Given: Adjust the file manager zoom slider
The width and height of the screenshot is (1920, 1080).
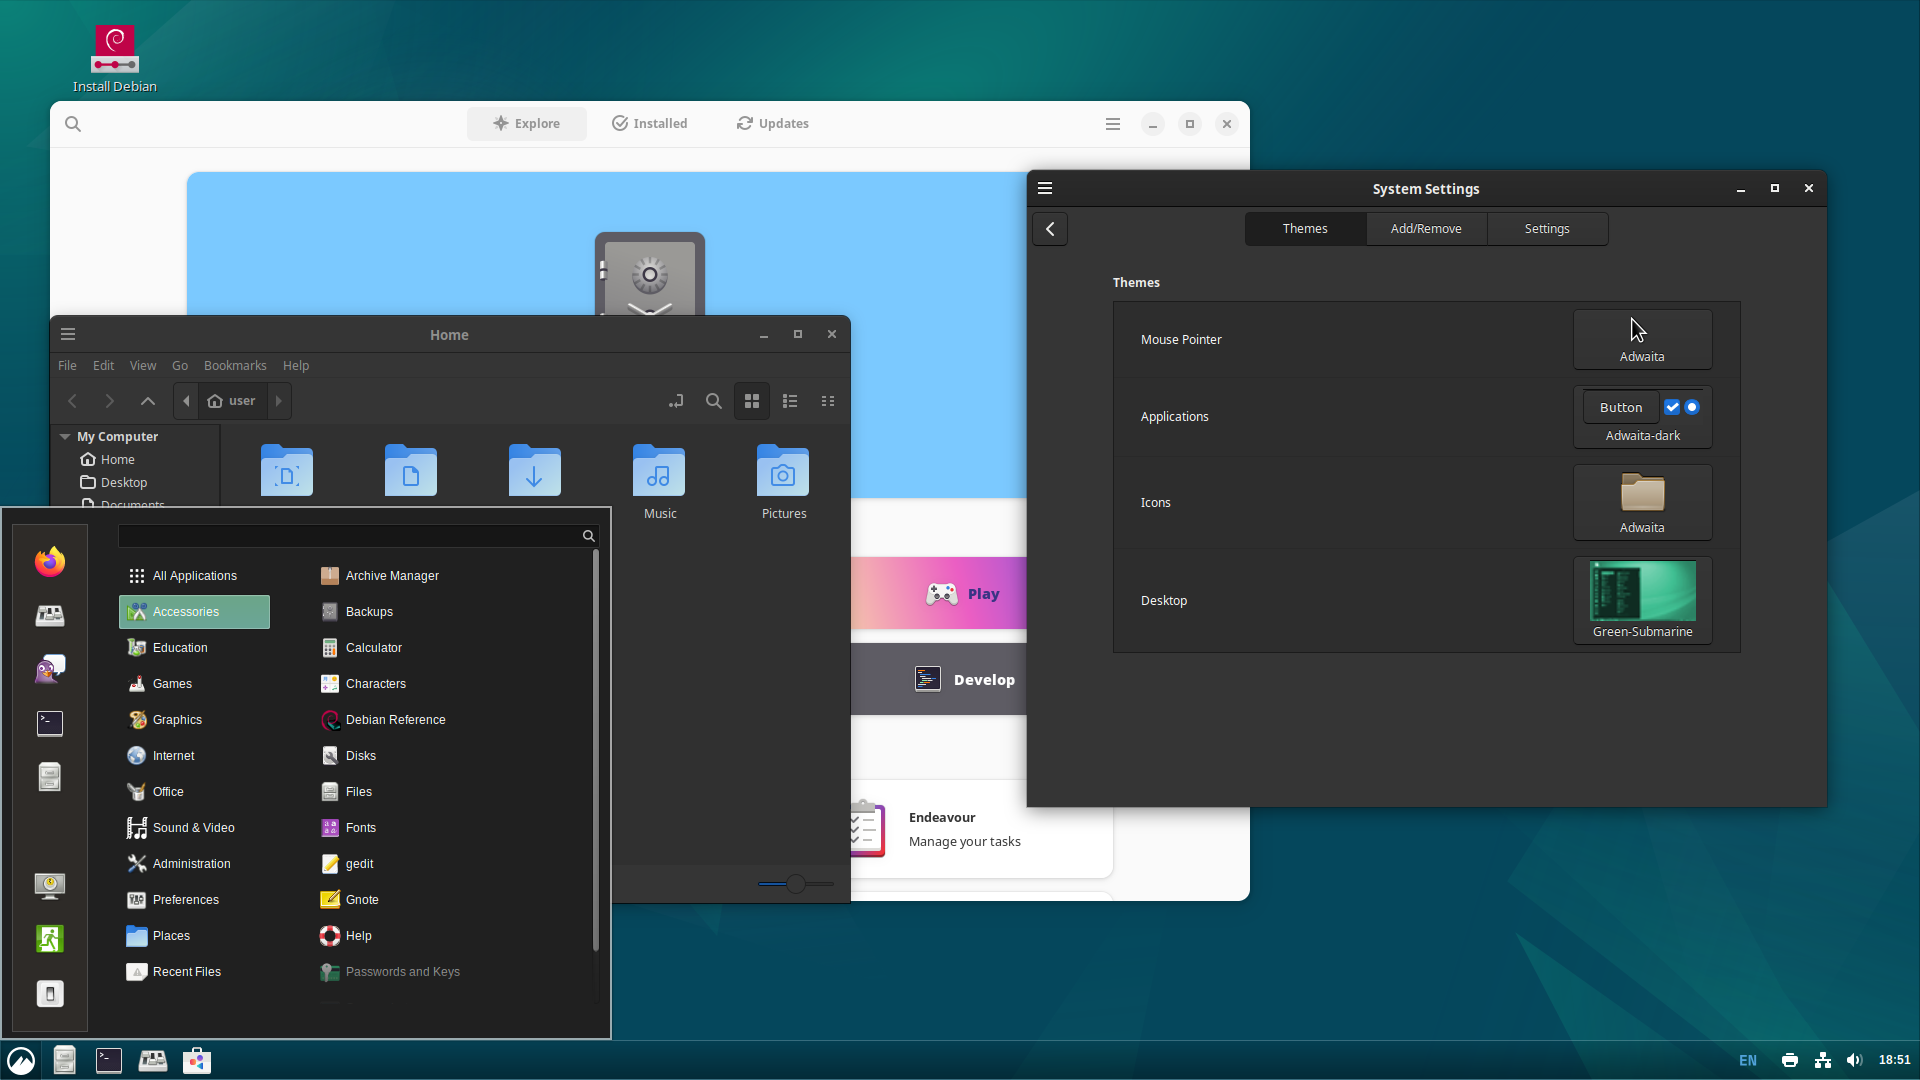Looking at the screenshot, I should pos(796,884).
